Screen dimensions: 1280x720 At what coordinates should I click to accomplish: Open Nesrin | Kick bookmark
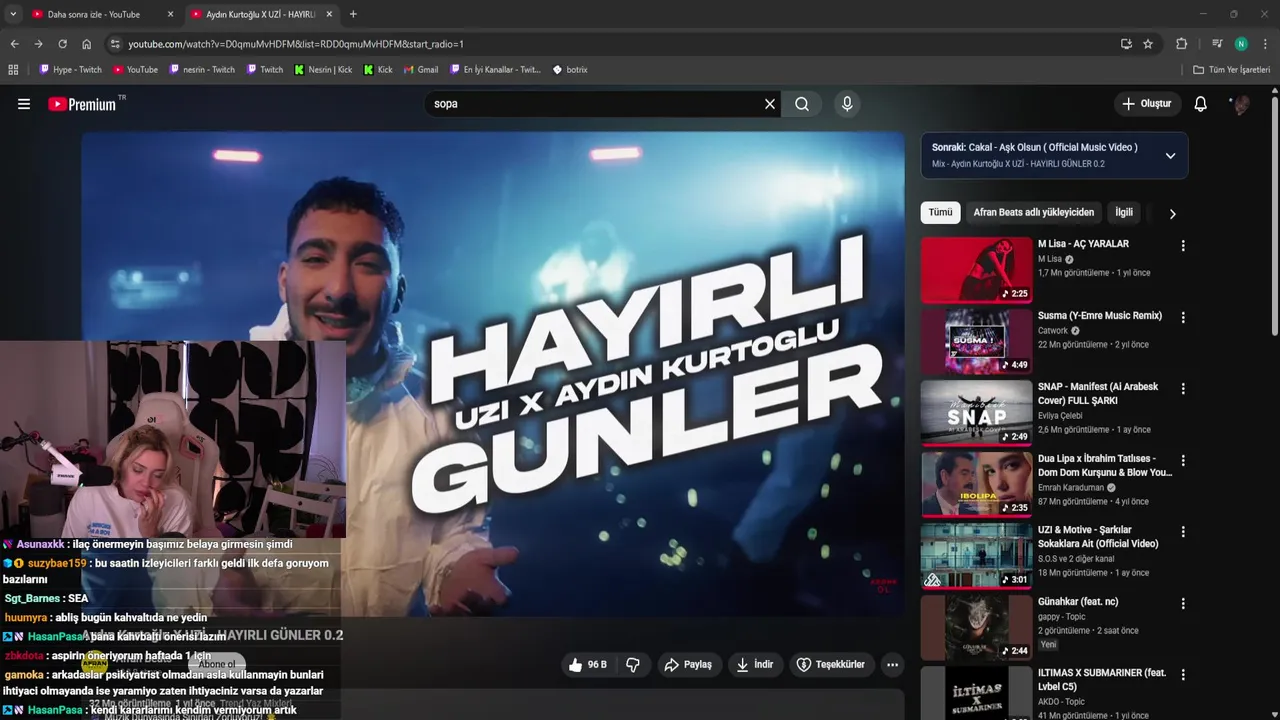[323, 70]
